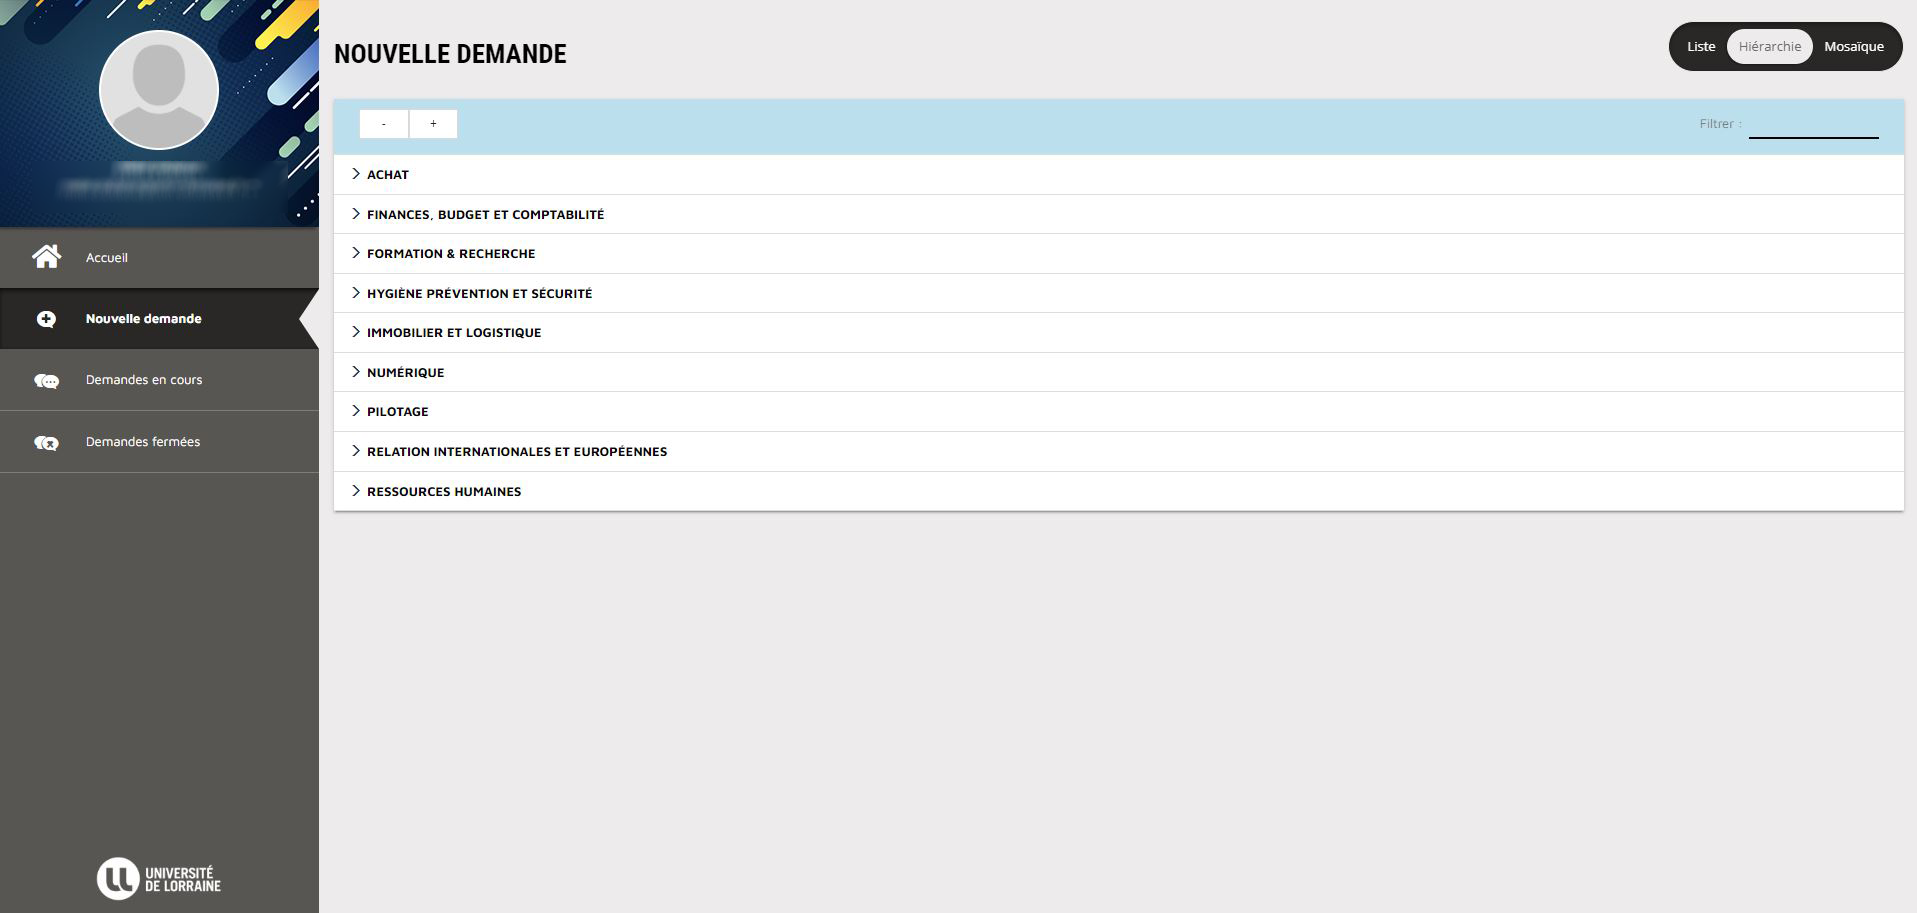The height and width of the screenshot is (913, 1917).
Task: Click the Demandes en cours chat icon
Action: pos(46,381)
